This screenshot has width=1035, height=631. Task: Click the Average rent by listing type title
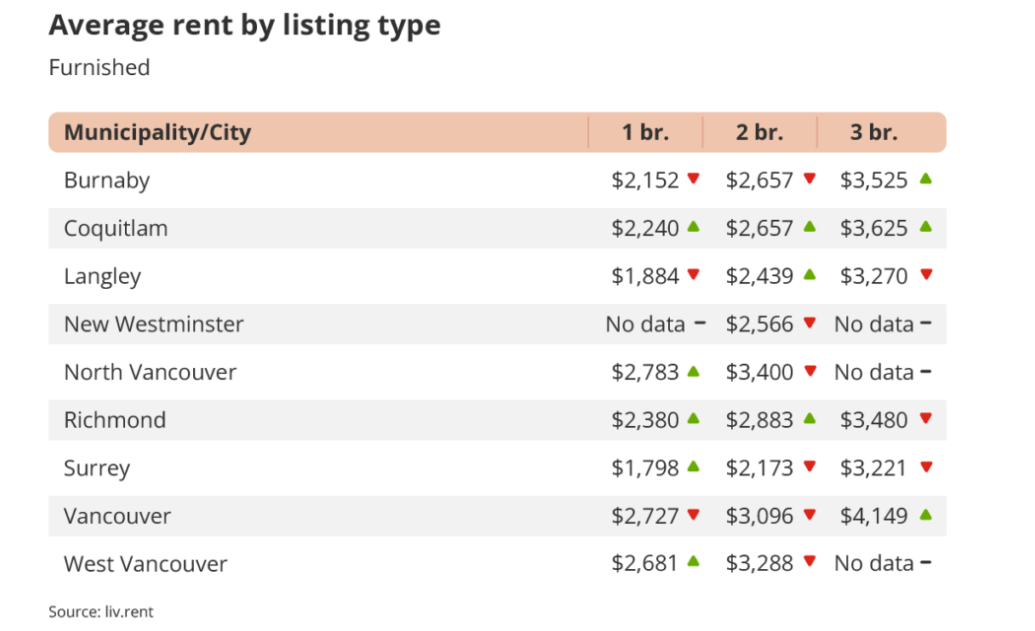tap(244, 25)
